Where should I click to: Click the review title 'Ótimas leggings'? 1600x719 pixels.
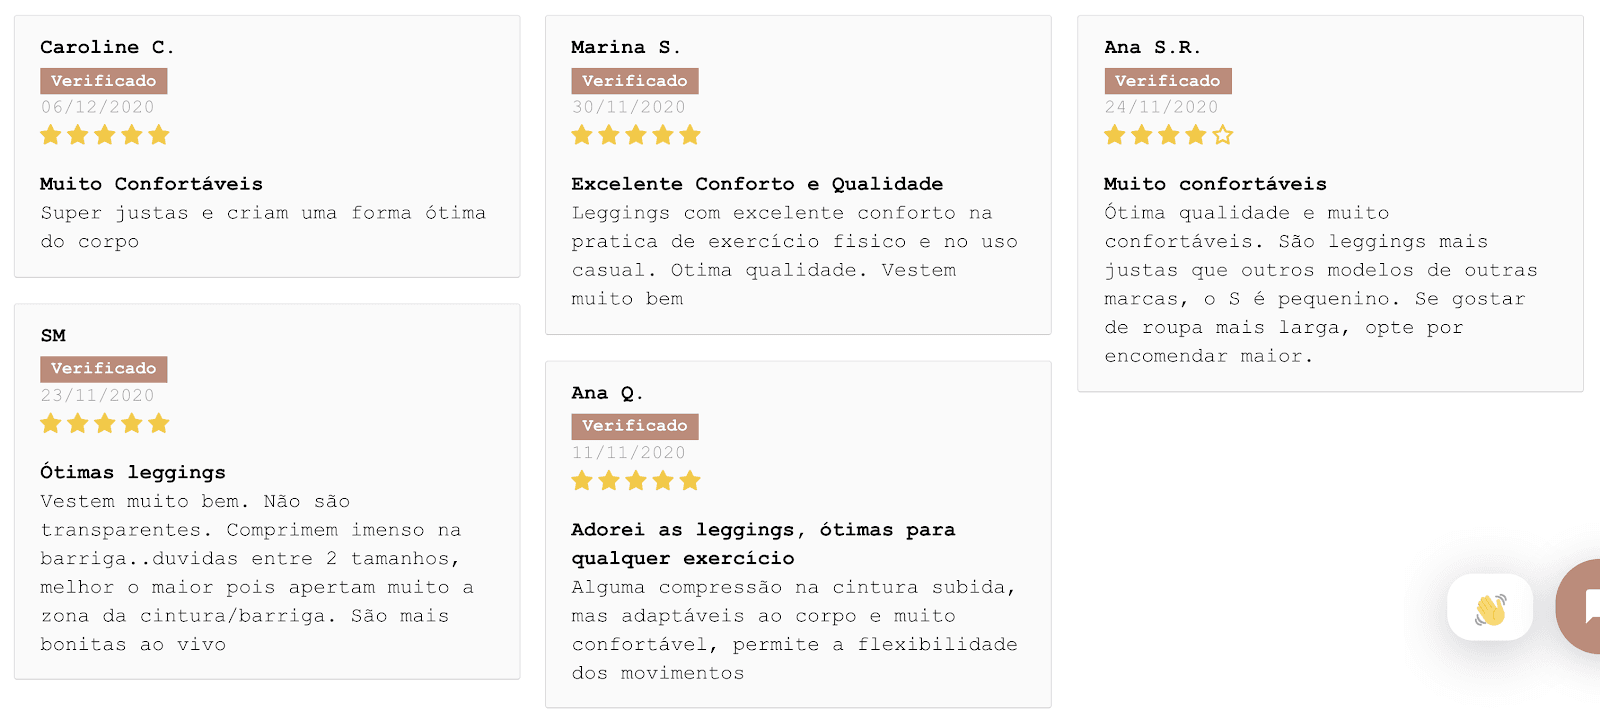133,472
